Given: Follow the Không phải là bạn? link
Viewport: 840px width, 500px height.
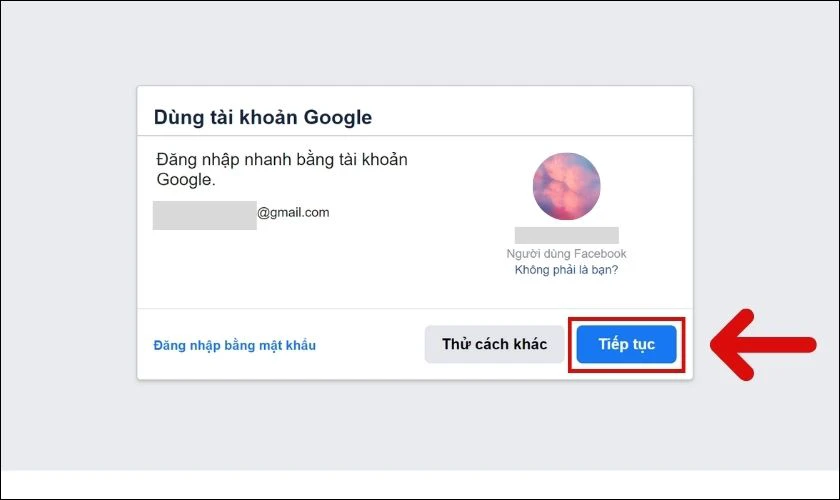Looking at the screenshot, I should coord(566,270).
